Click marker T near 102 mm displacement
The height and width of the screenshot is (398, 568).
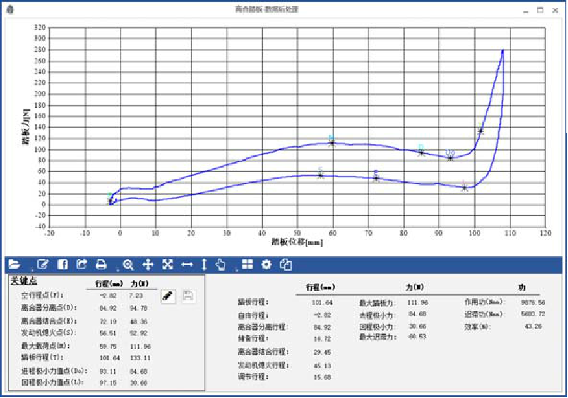tap(481, 131)
